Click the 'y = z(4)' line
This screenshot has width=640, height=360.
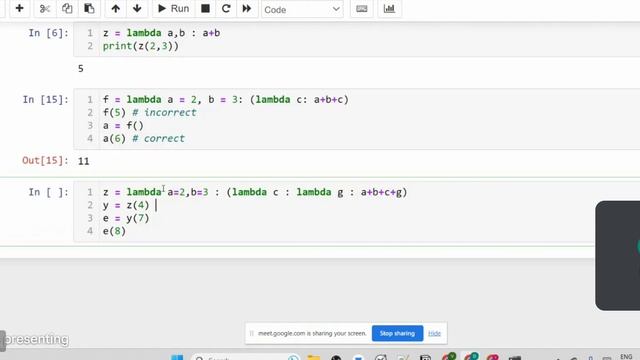(x=126, y=205)
